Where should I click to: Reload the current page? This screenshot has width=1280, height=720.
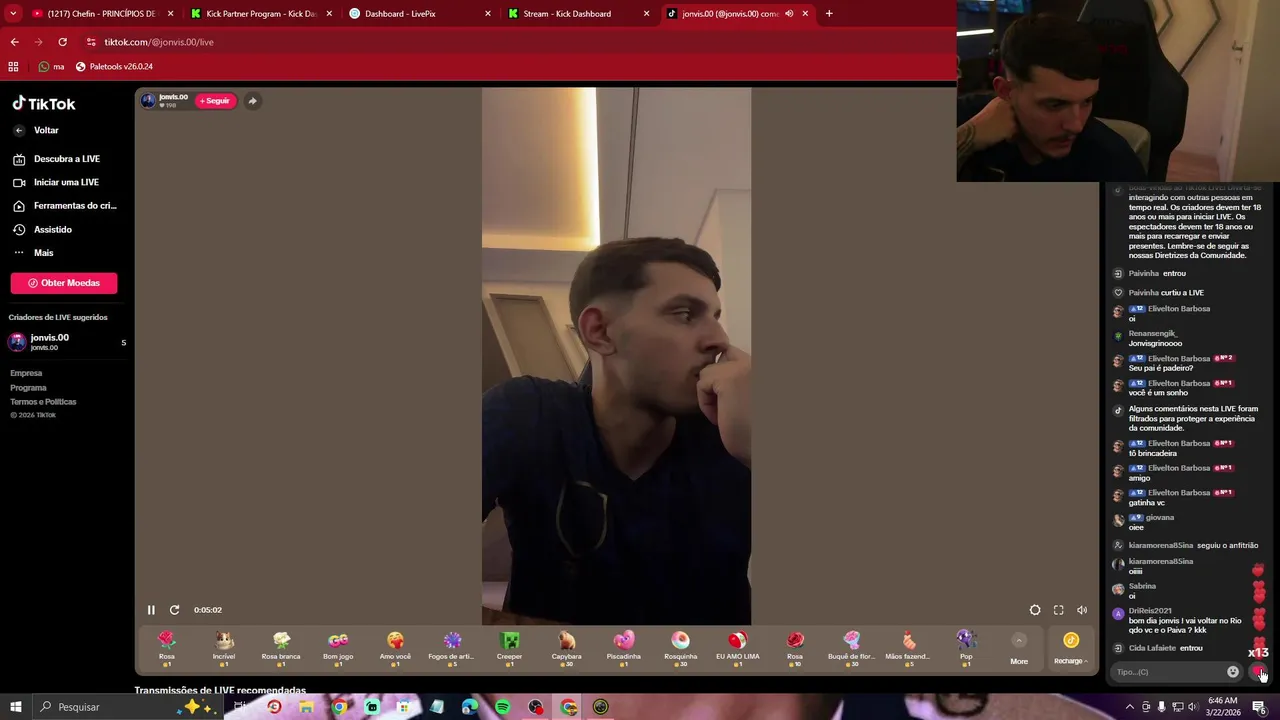[x=62, y=42]
